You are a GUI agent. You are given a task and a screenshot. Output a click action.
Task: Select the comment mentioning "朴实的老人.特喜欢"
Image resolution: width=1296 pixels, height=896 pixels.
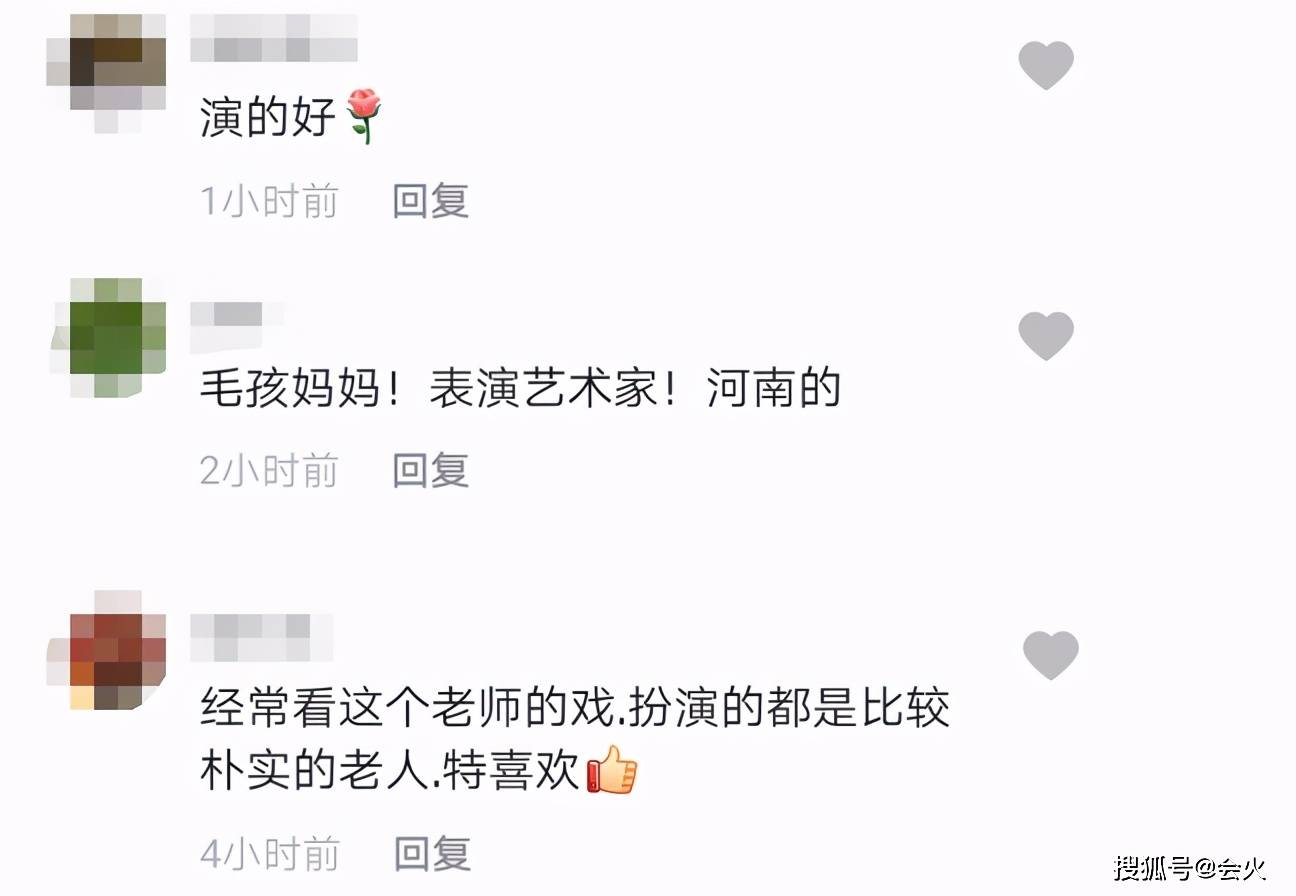[575, 742]
